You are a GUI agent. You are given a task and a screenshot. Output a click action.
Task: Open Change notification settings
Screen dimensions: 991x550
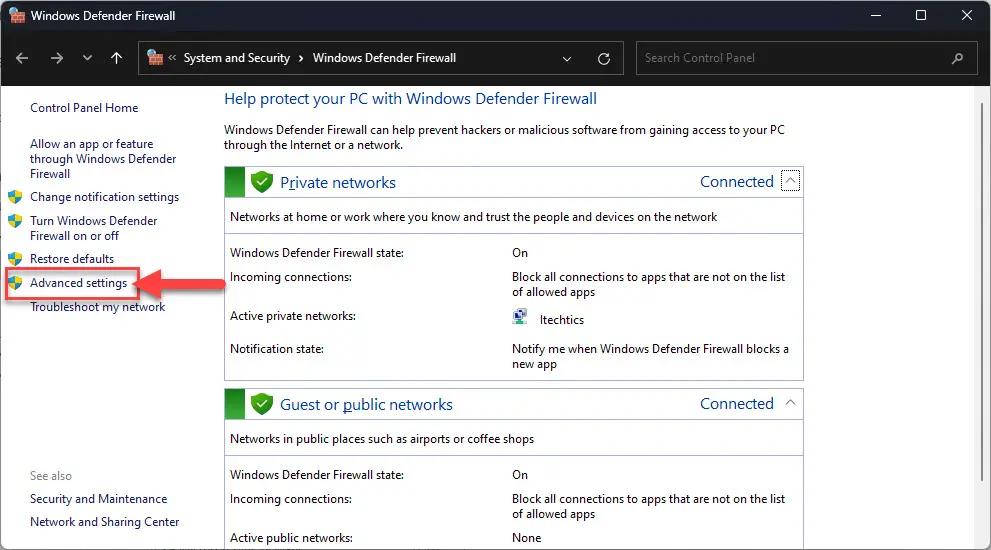(x=104, y=197)
